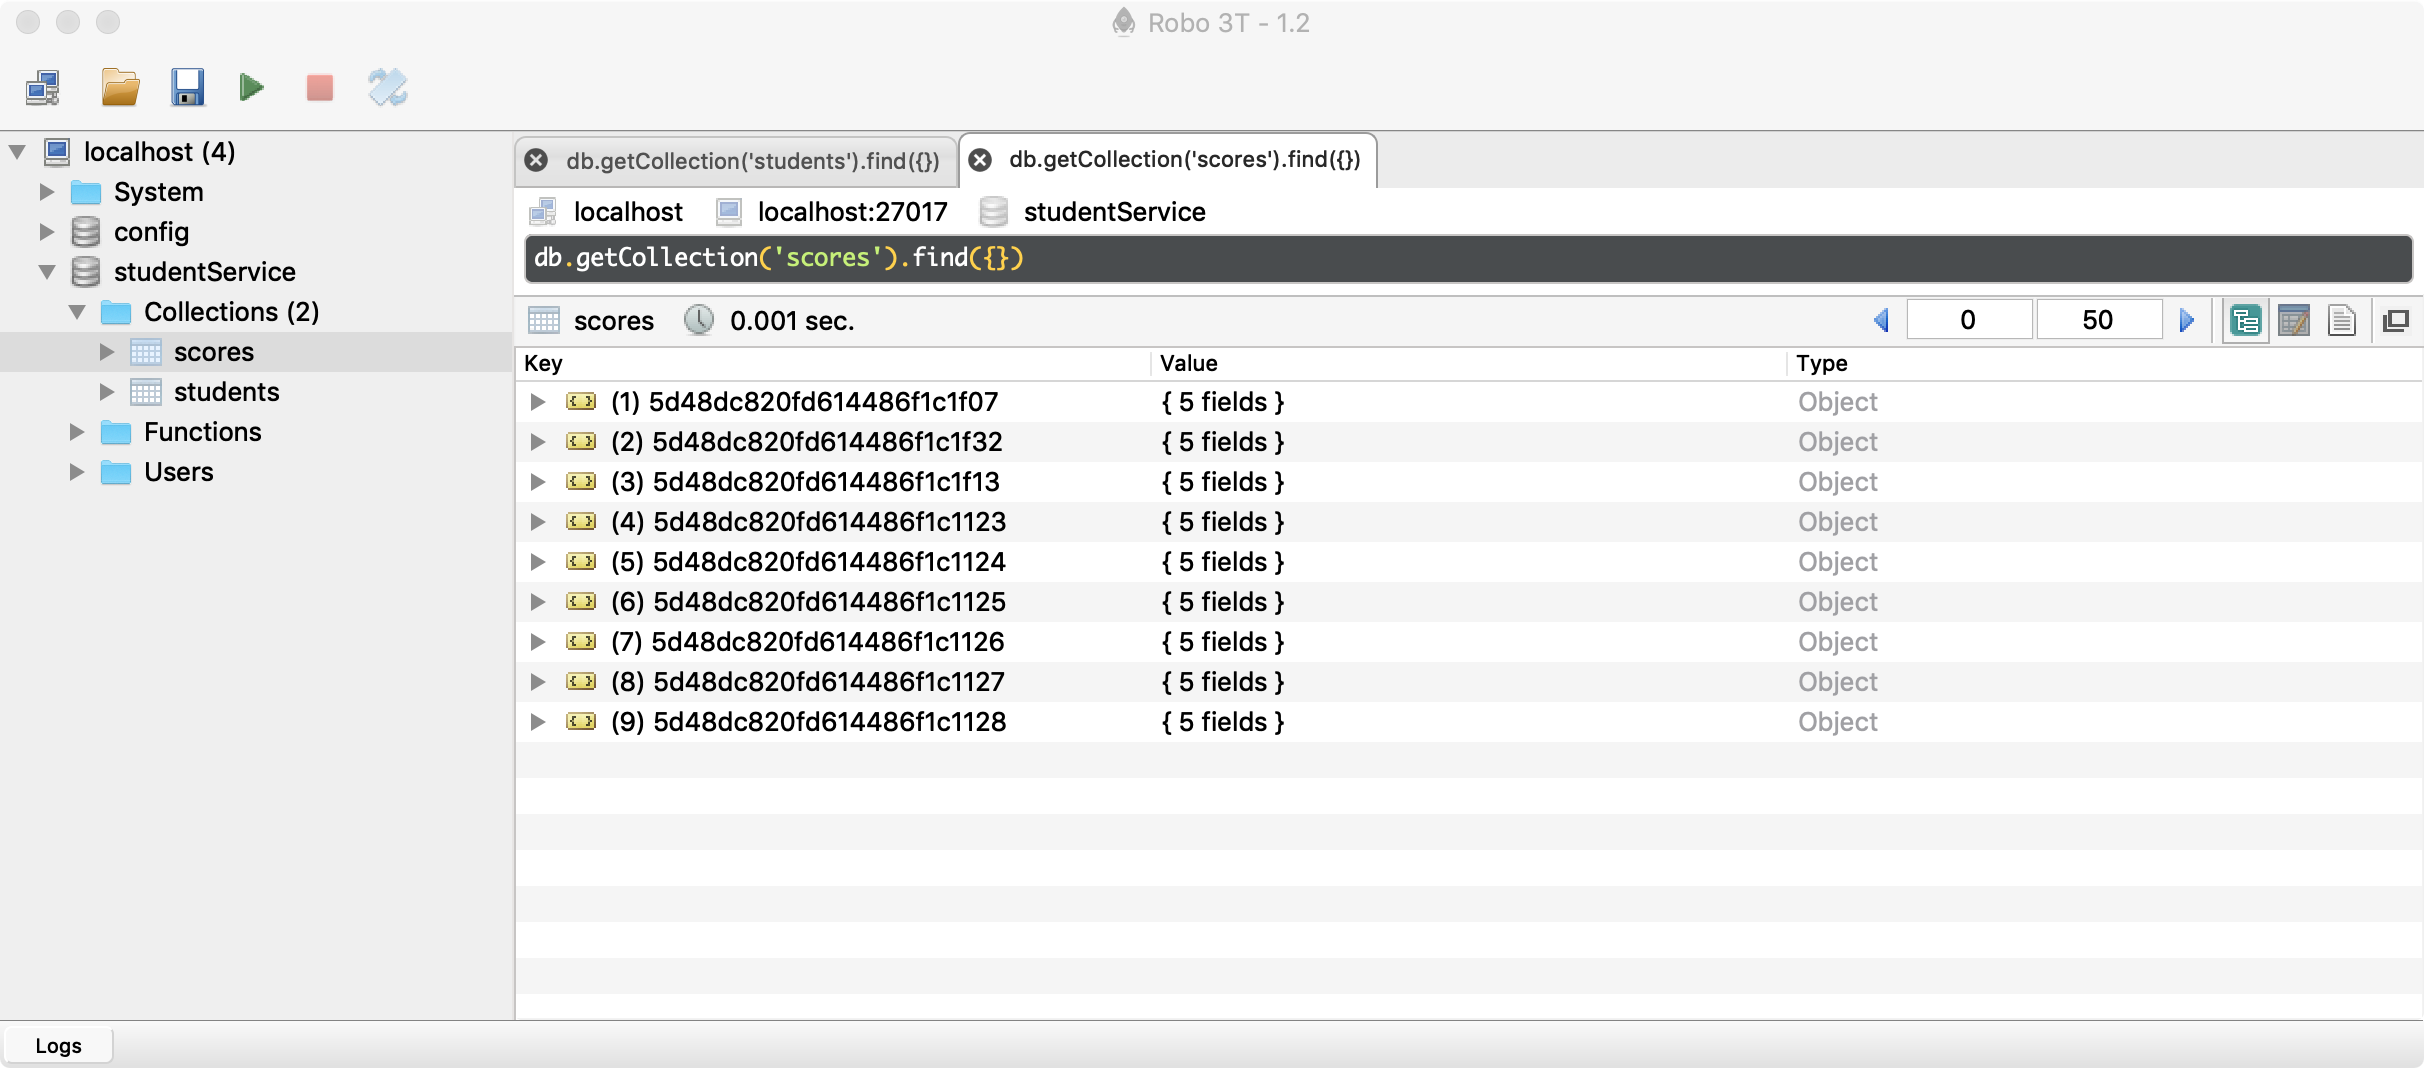Expand document (7) ending f1c1126

click(x=538, y=642)
